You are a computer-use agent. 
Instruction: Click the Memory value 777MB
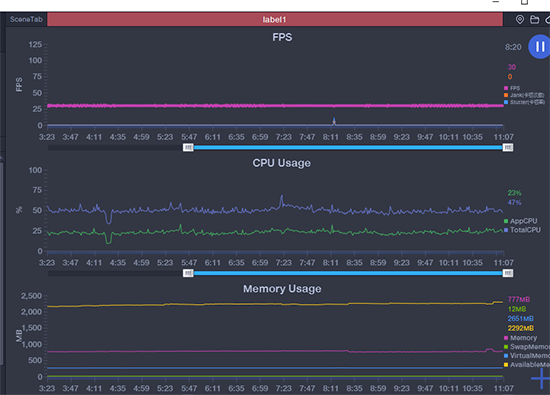click(x=519, y=299)
